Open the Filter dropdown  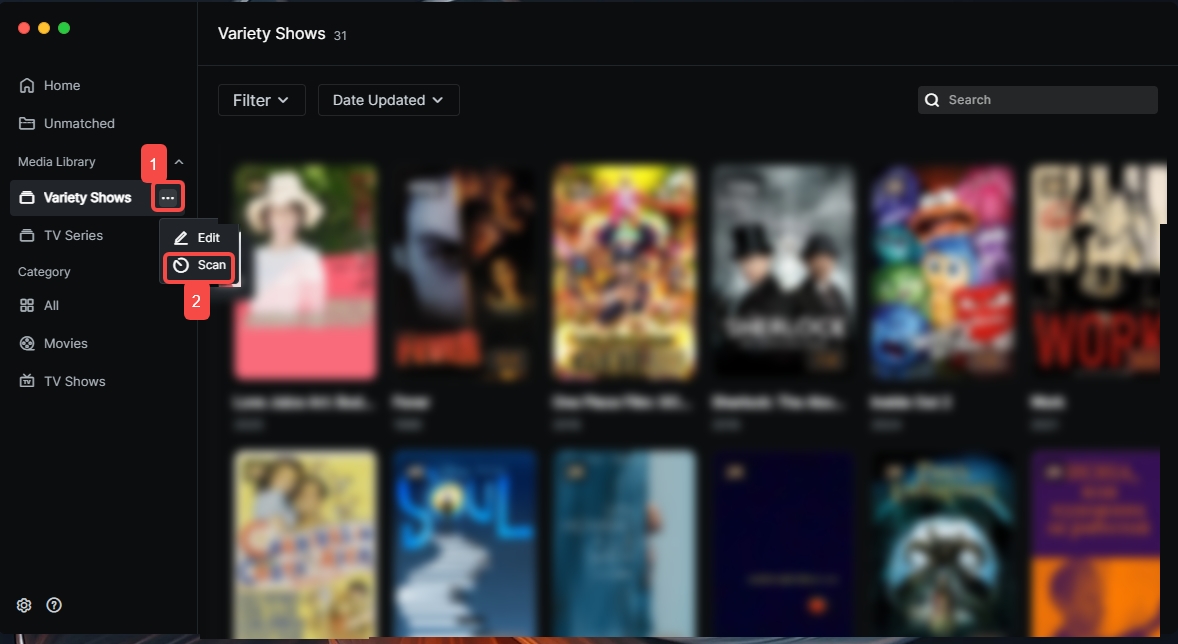tap(261, 100)
